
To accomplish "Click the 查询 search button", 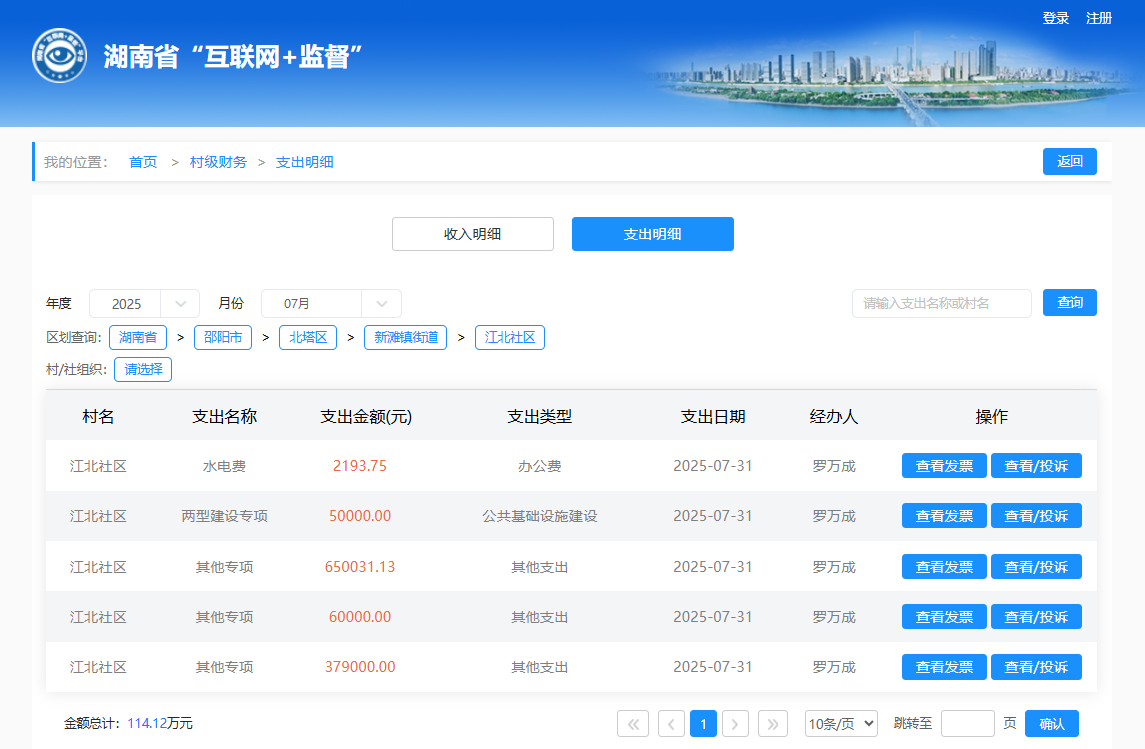I will 1069,303.
